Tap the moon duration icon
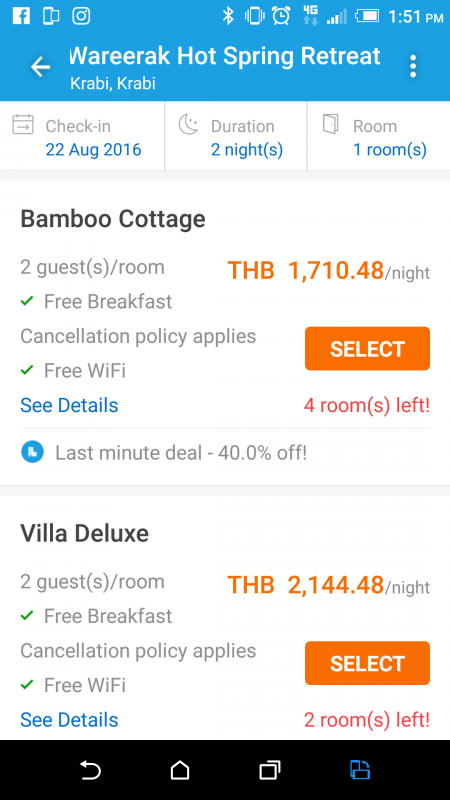This screenshot has width=450, height=800. (188, 124)
